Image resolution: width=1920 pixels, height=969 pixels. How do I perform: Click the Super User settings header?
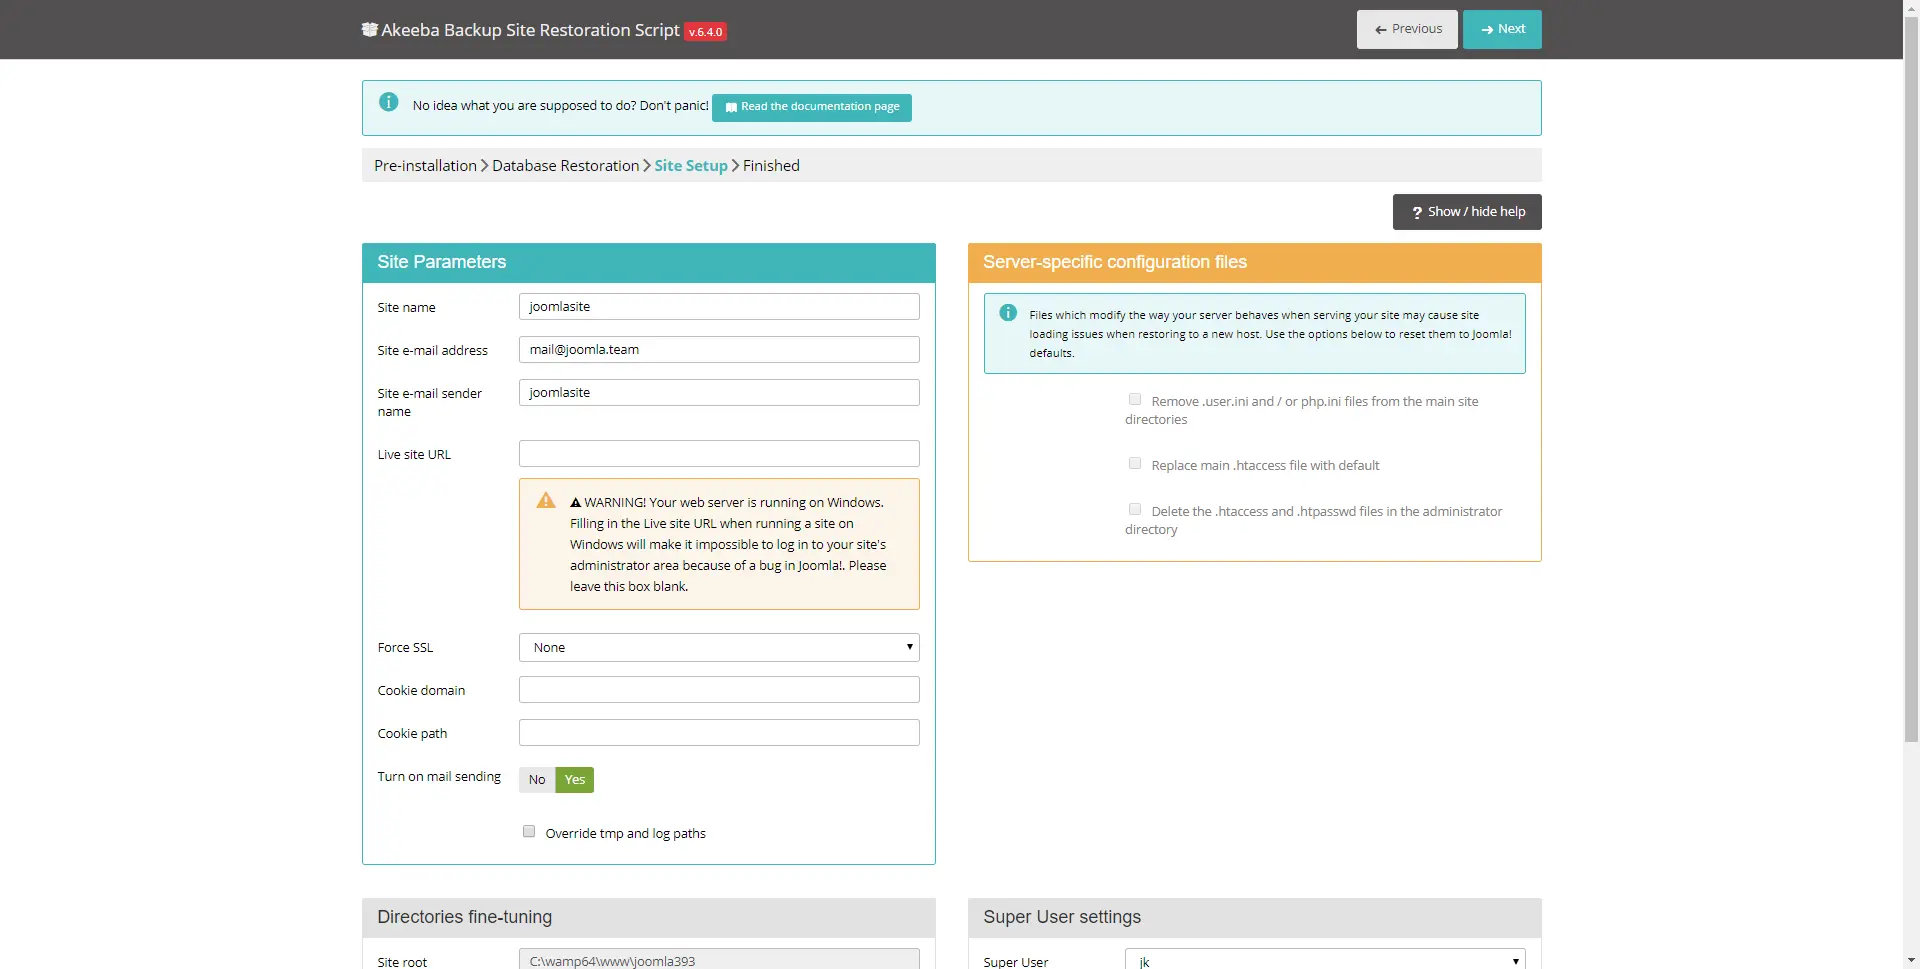(x=1255, y=918)
